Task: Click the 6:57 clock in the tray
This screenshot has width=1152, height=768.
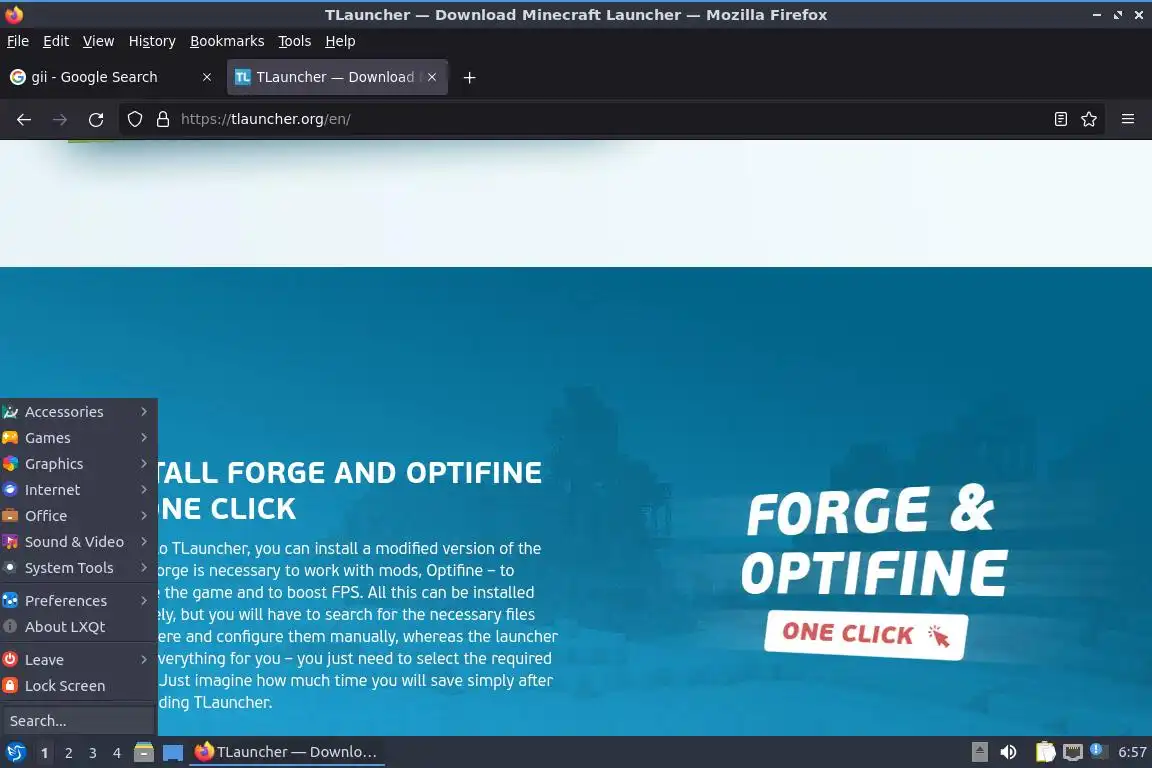Action: [x=1132, y=752]
